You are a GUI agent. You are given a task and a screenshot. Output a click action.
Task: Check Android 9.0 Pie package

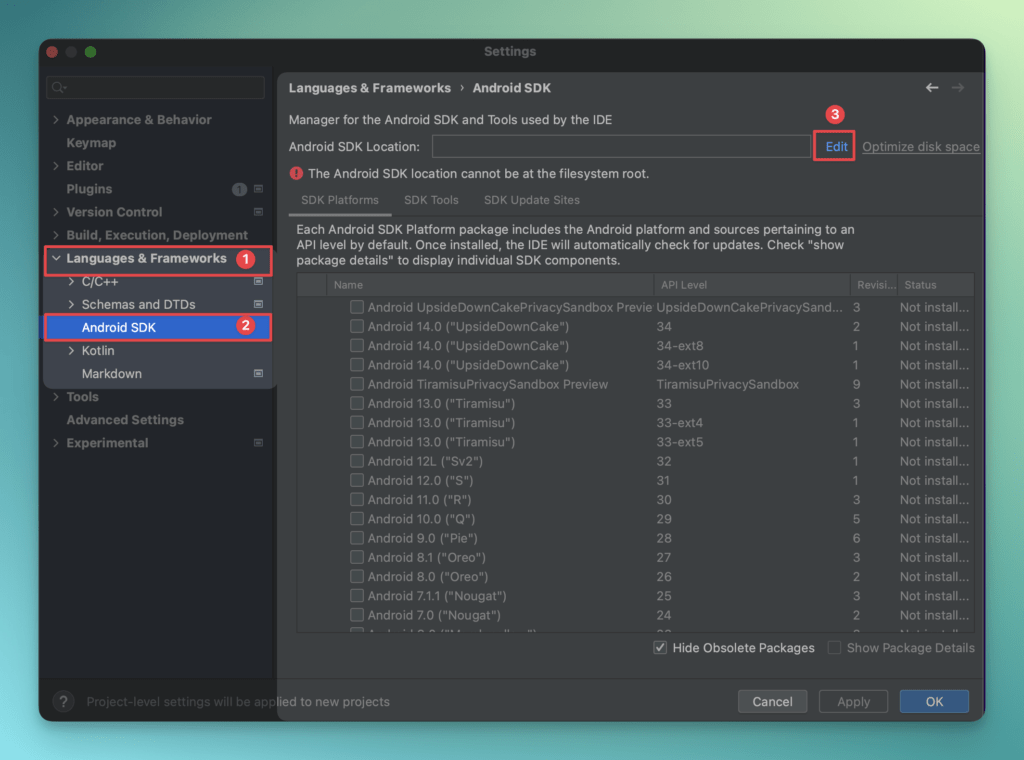[x=357, y=538]
